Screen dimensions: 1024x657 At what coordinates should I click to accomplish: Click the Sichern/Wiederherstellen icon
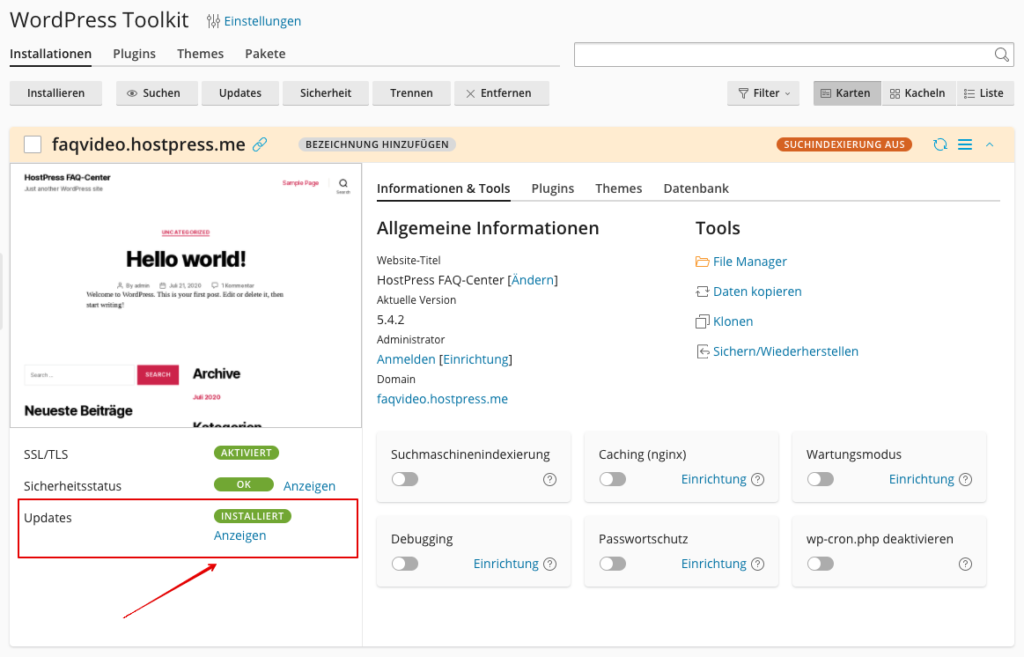[x=702, y=351]
